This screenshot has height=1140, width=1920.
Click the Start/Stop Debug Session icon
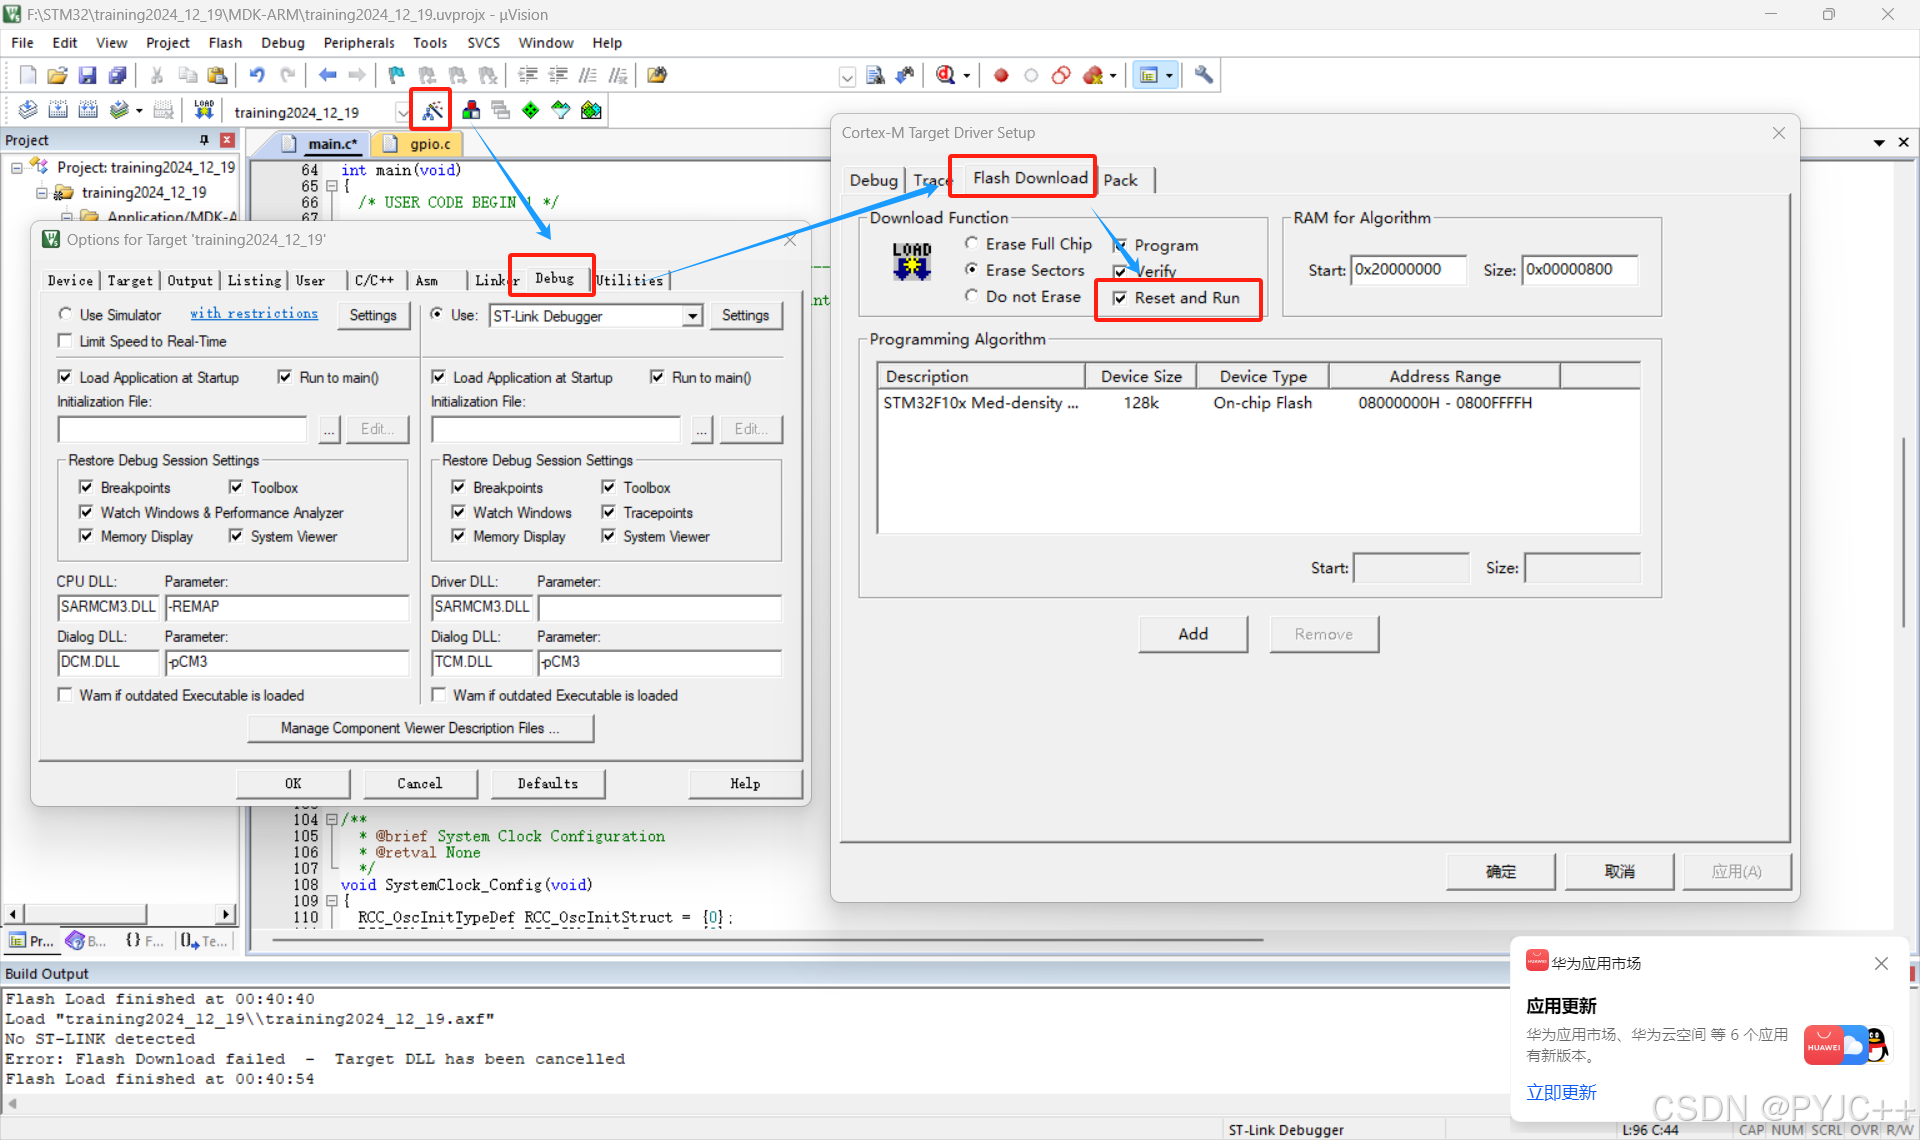point(947,75)
